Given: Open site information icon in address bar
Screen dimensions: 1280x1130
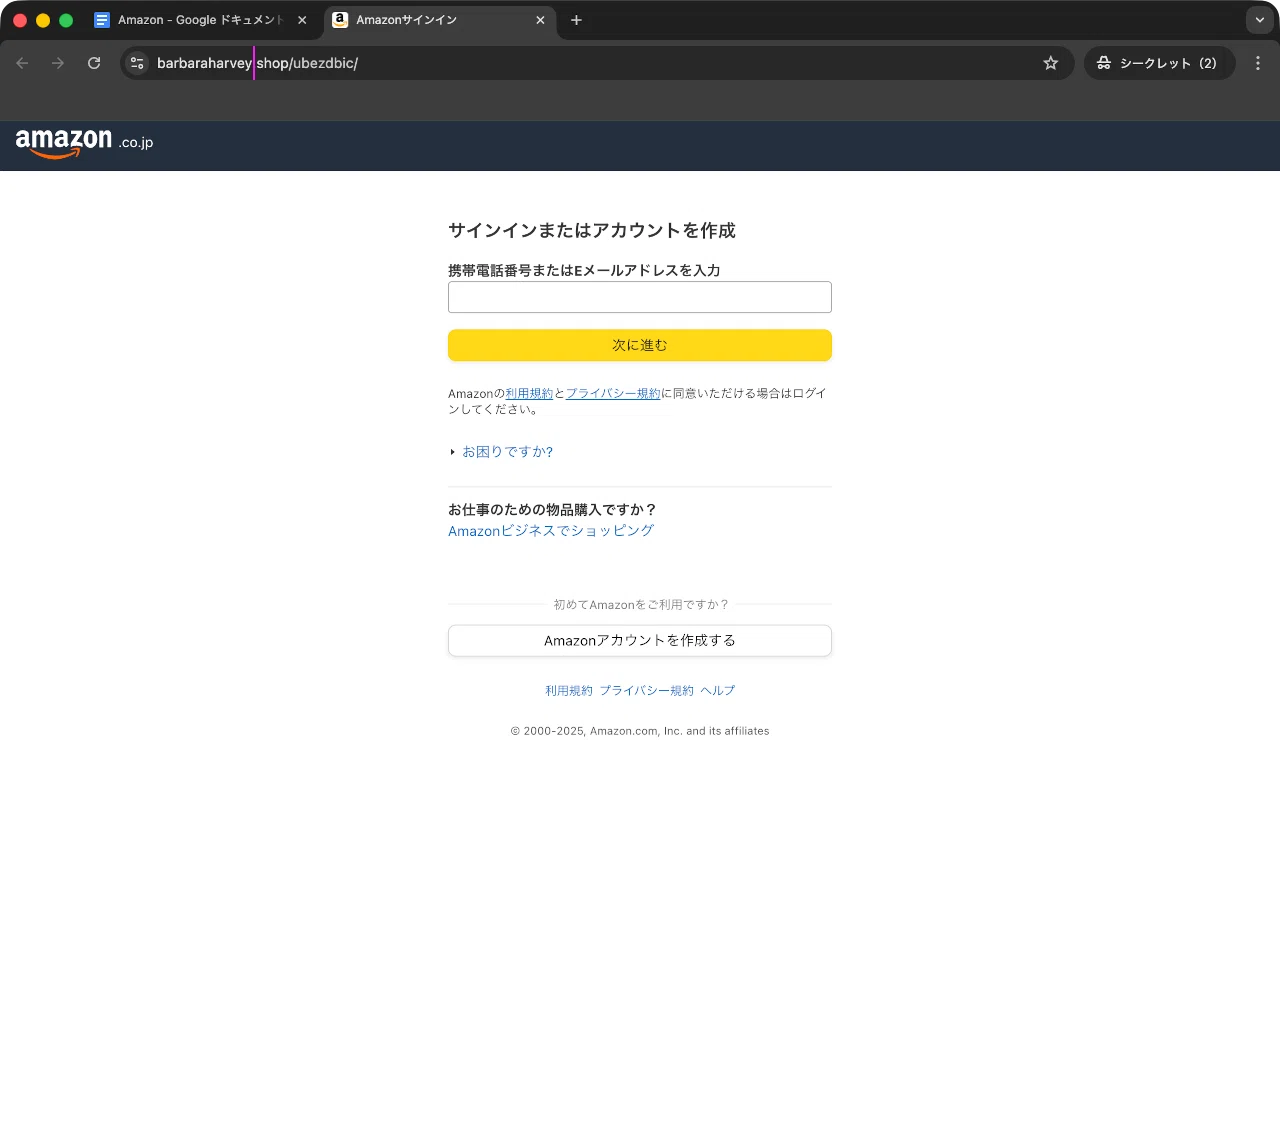Looking at the screenshot, I should [138, 63].
